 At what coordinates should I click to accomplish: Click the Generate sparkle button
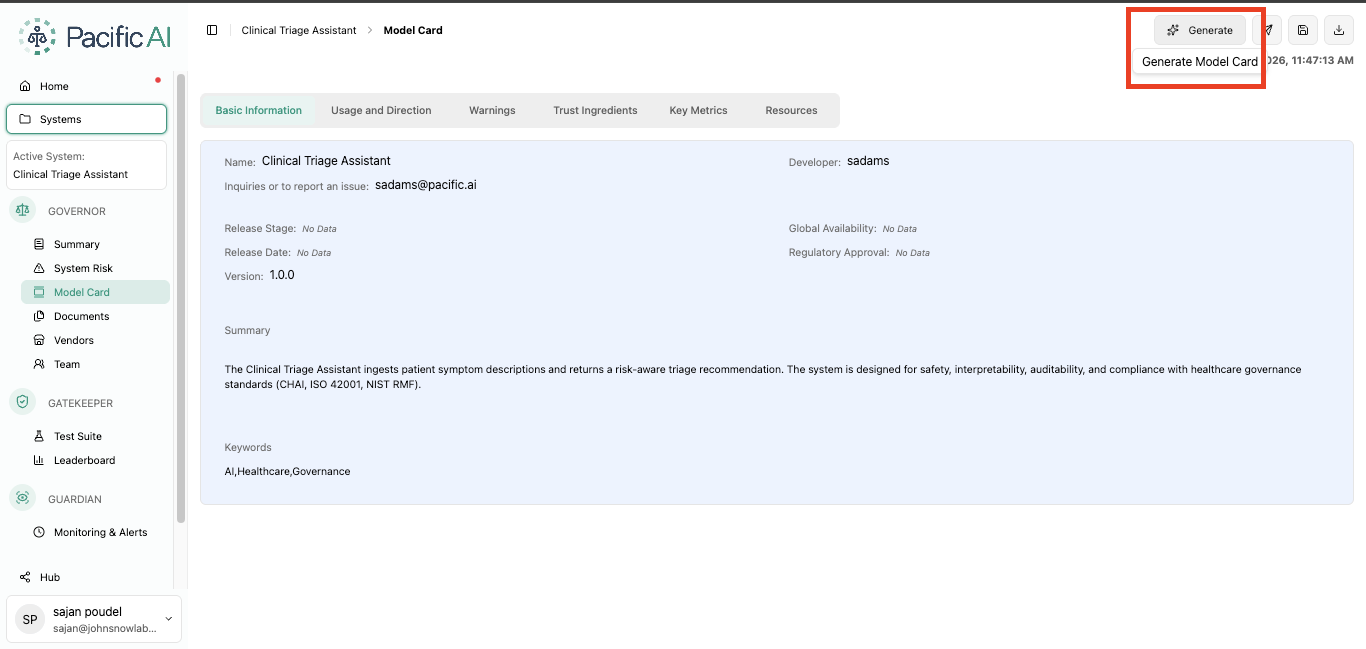pyautogui.click(x=1199, y=30)
